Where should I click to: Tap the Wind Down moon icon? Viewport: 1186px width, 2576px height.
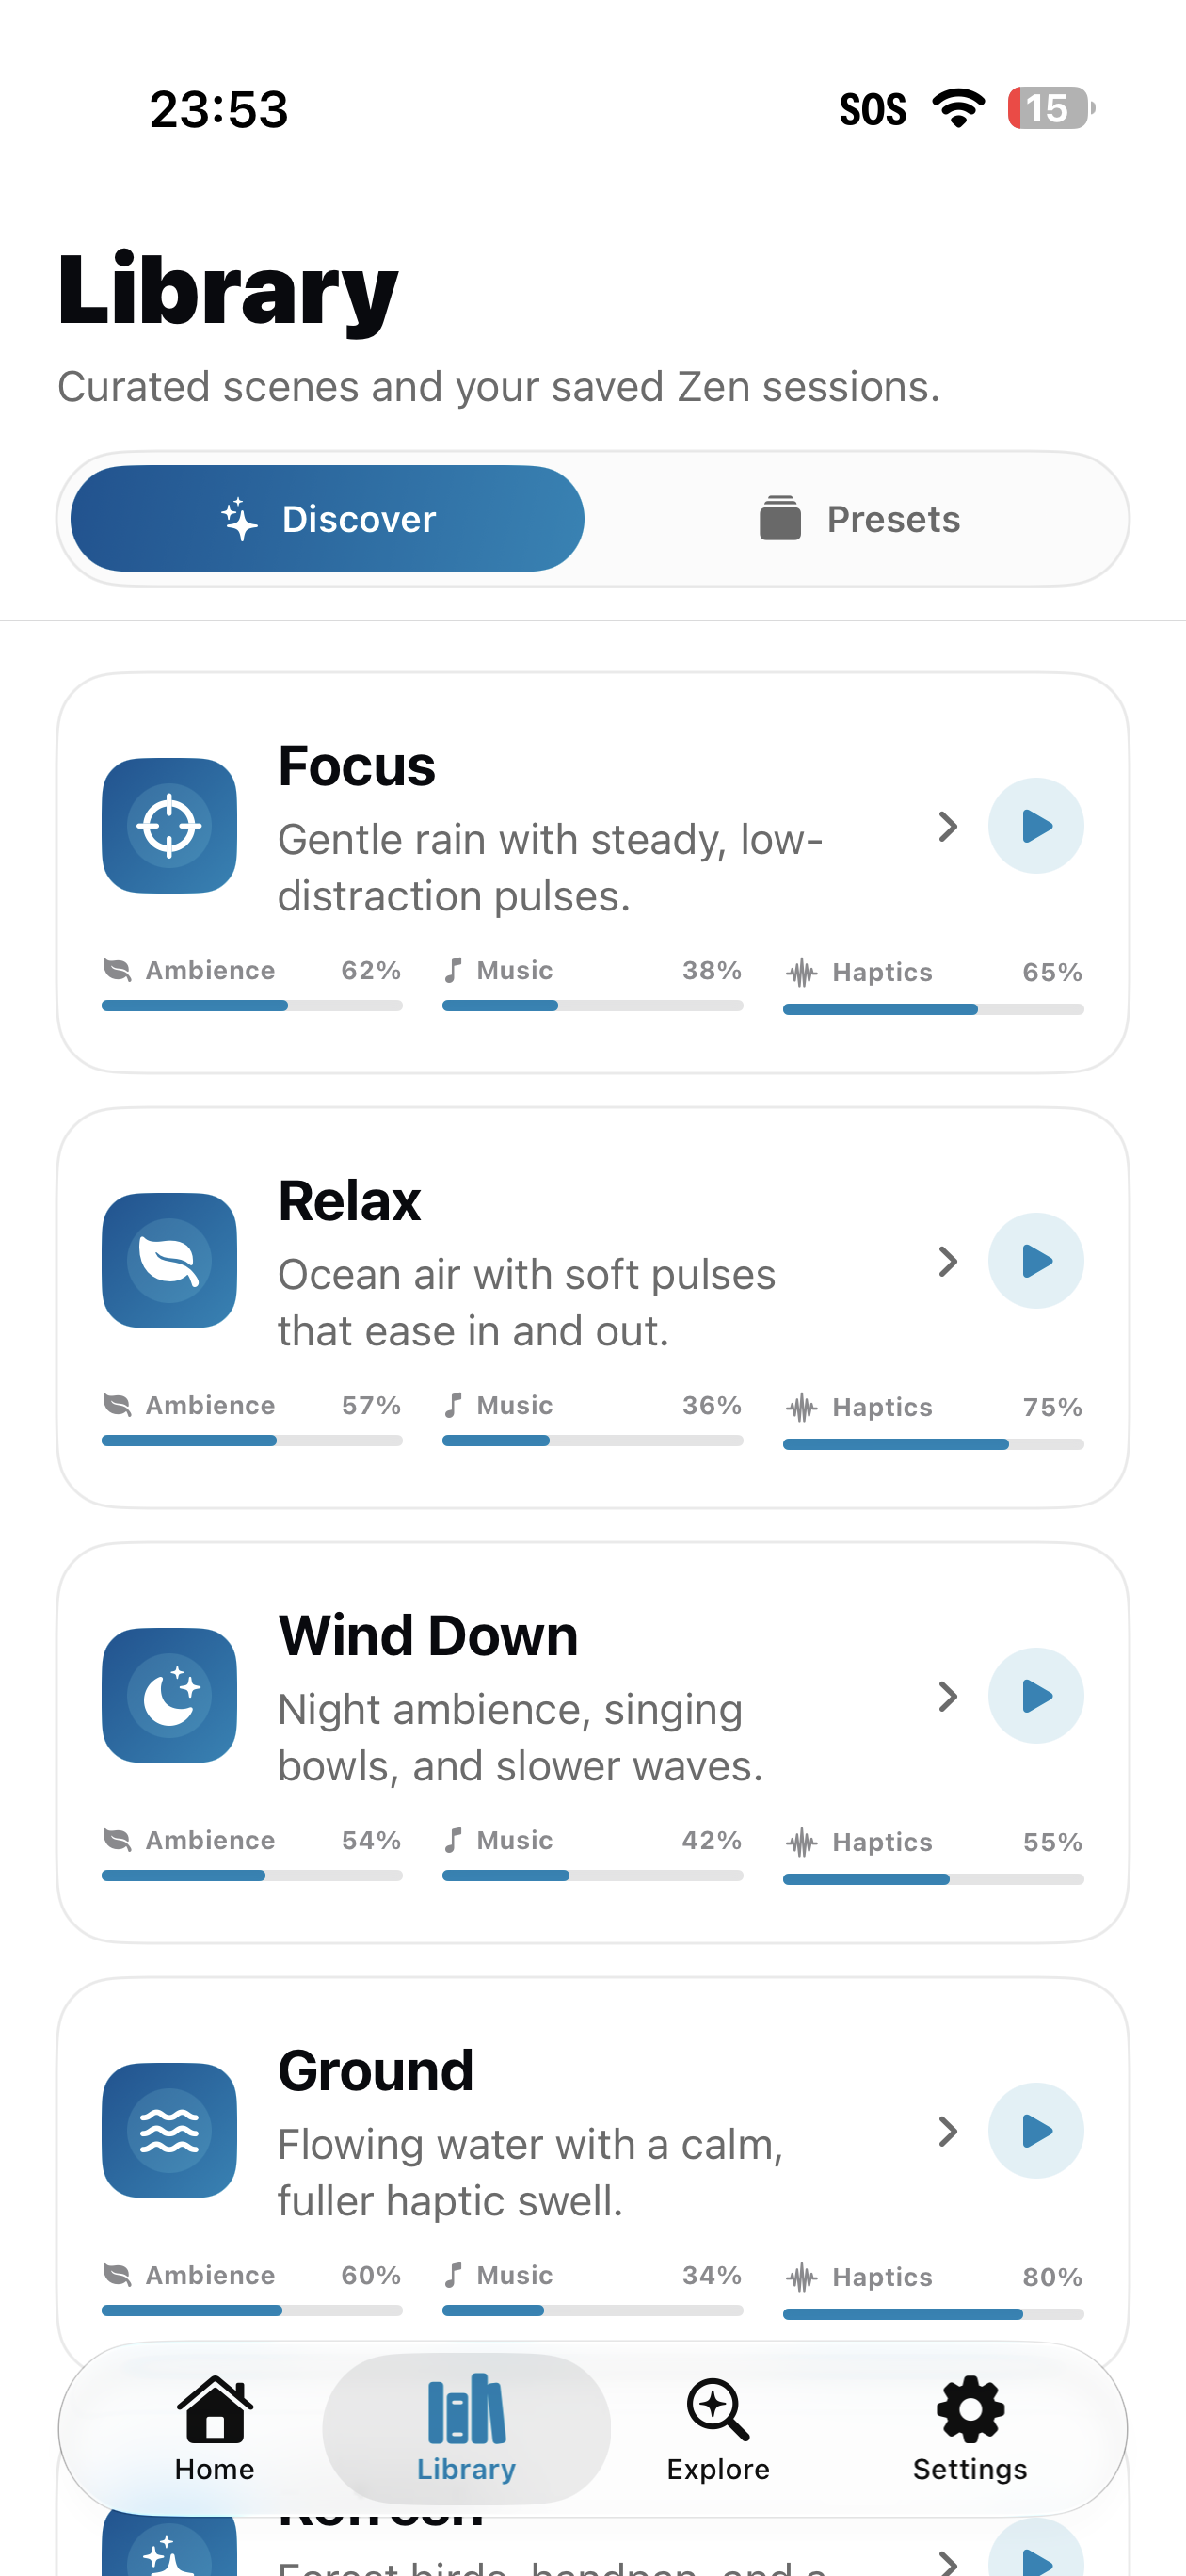[169, 1696]
